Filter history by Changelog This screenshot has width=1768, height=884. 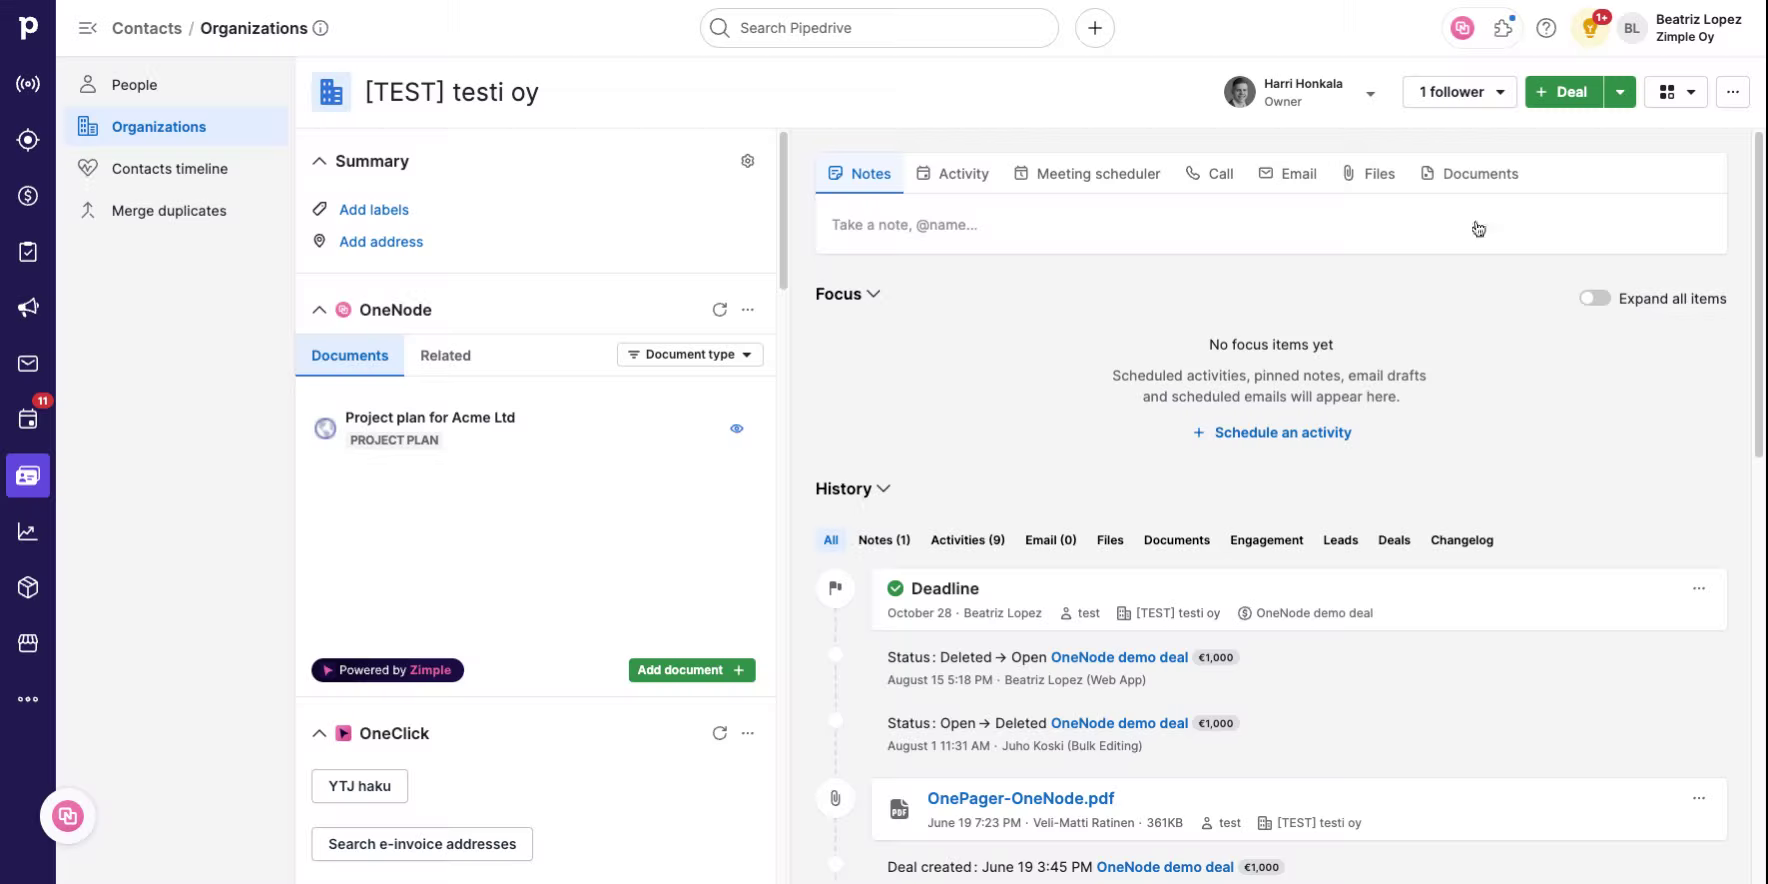[x=1462, y=540]
